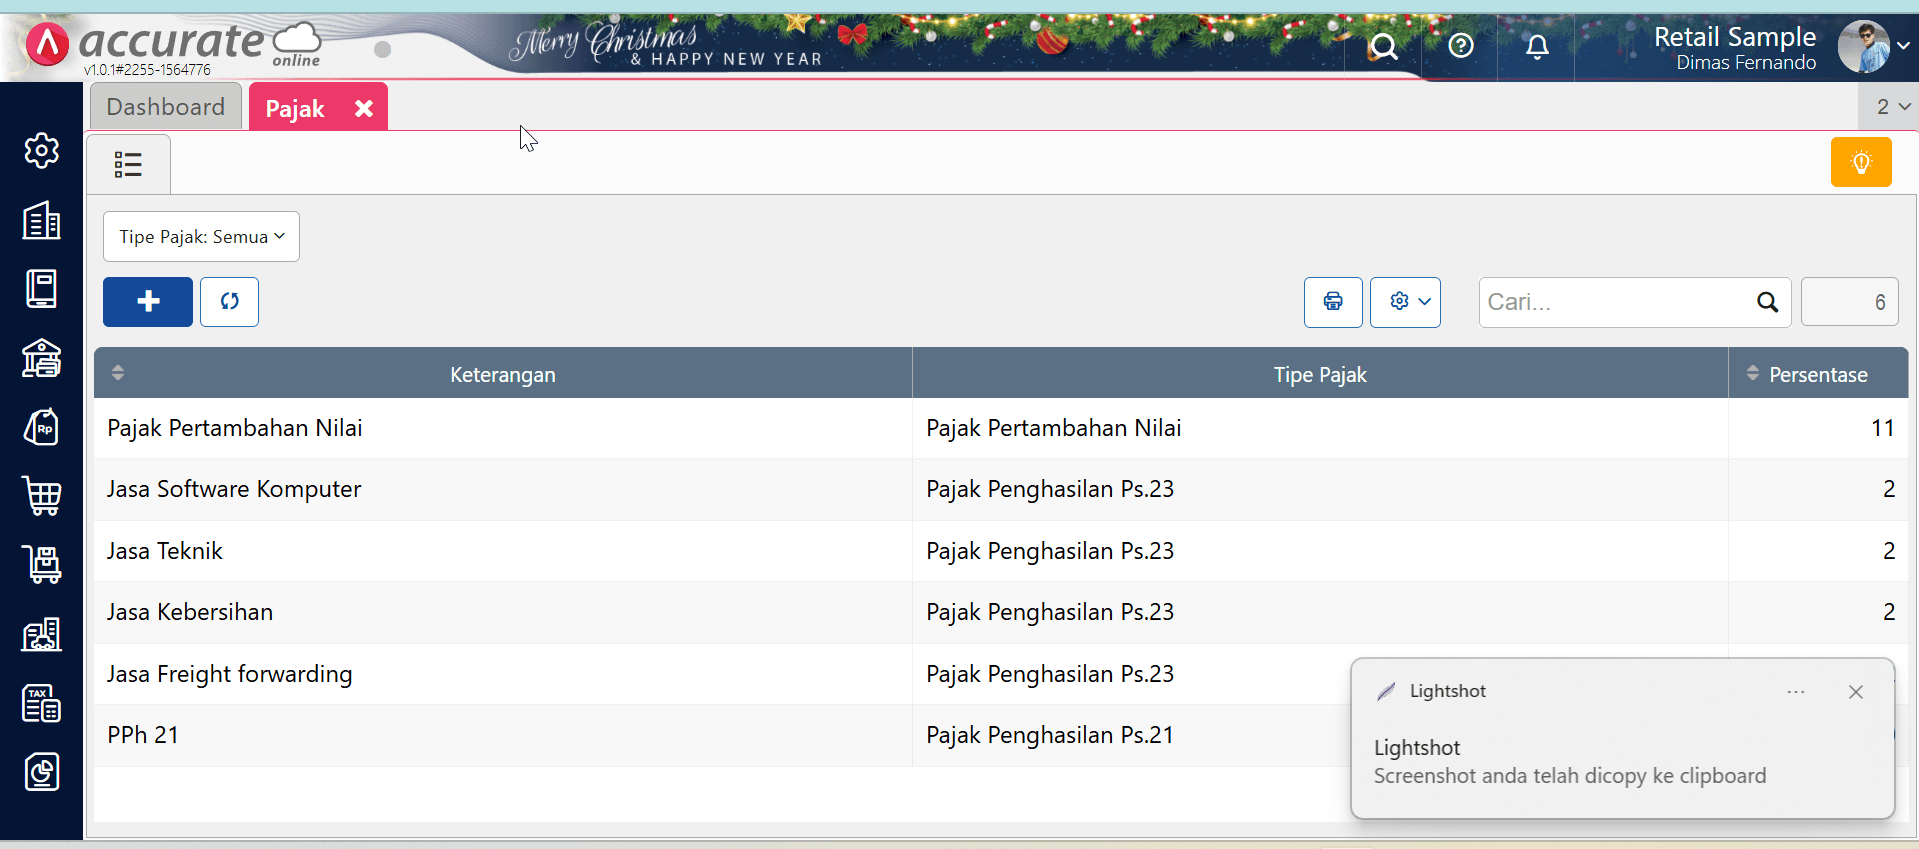
Task: Open the Fixed Asset building-truck icon
Action: point(41,634)
